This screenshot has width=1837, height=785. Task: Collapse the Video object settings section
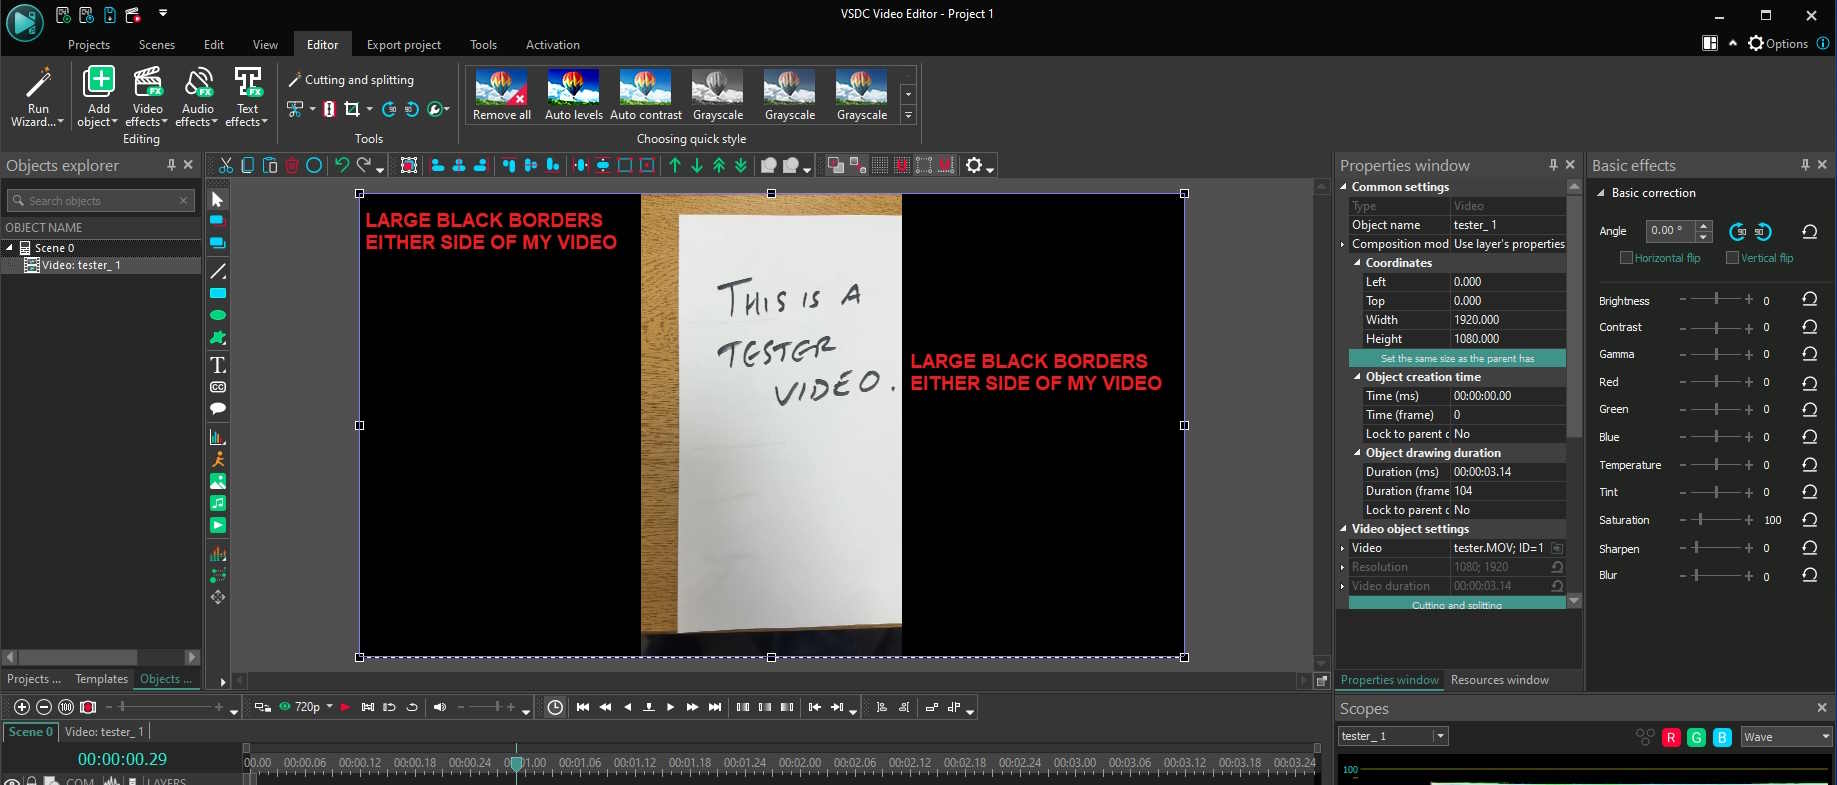click(1344, 529)
